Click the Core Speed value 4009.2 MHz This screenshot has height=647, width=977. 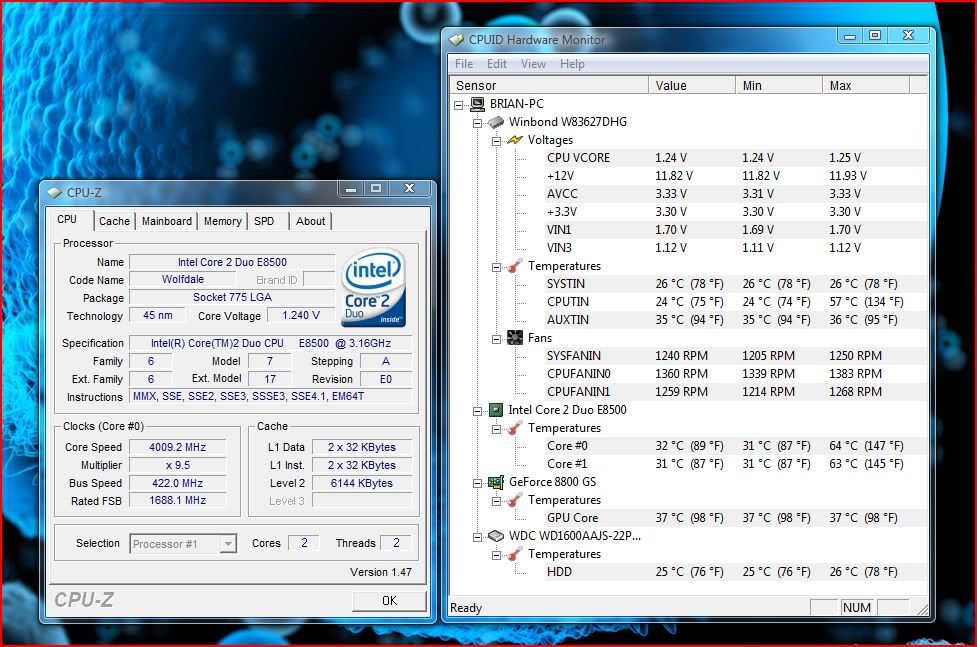point(178,448)
